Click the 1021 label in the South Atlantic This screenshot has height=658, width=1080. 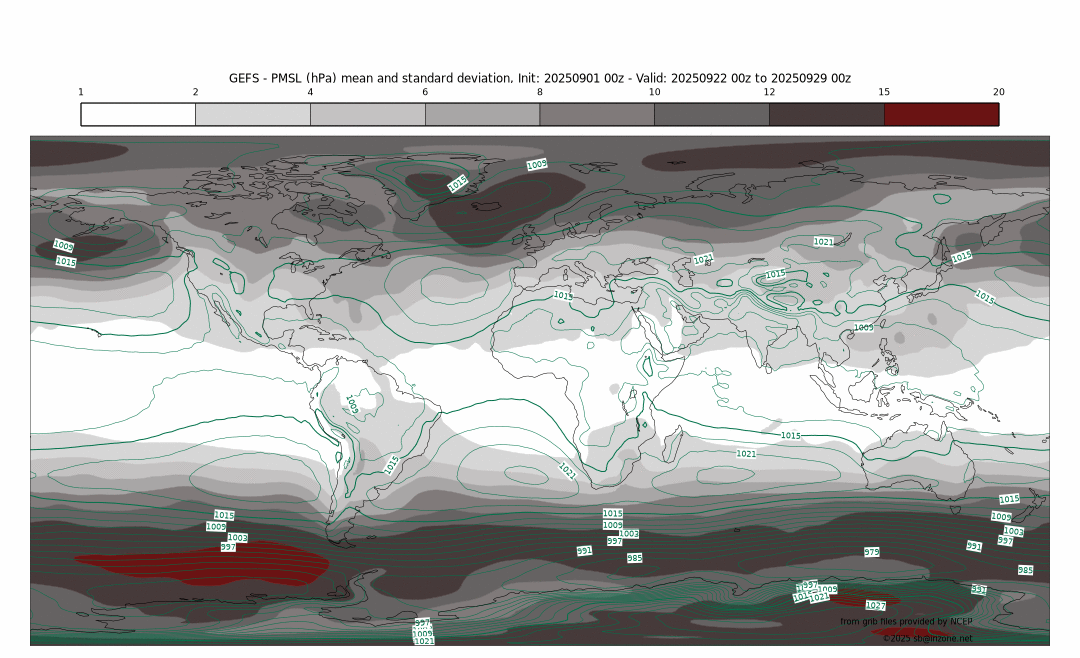point(566,470)
